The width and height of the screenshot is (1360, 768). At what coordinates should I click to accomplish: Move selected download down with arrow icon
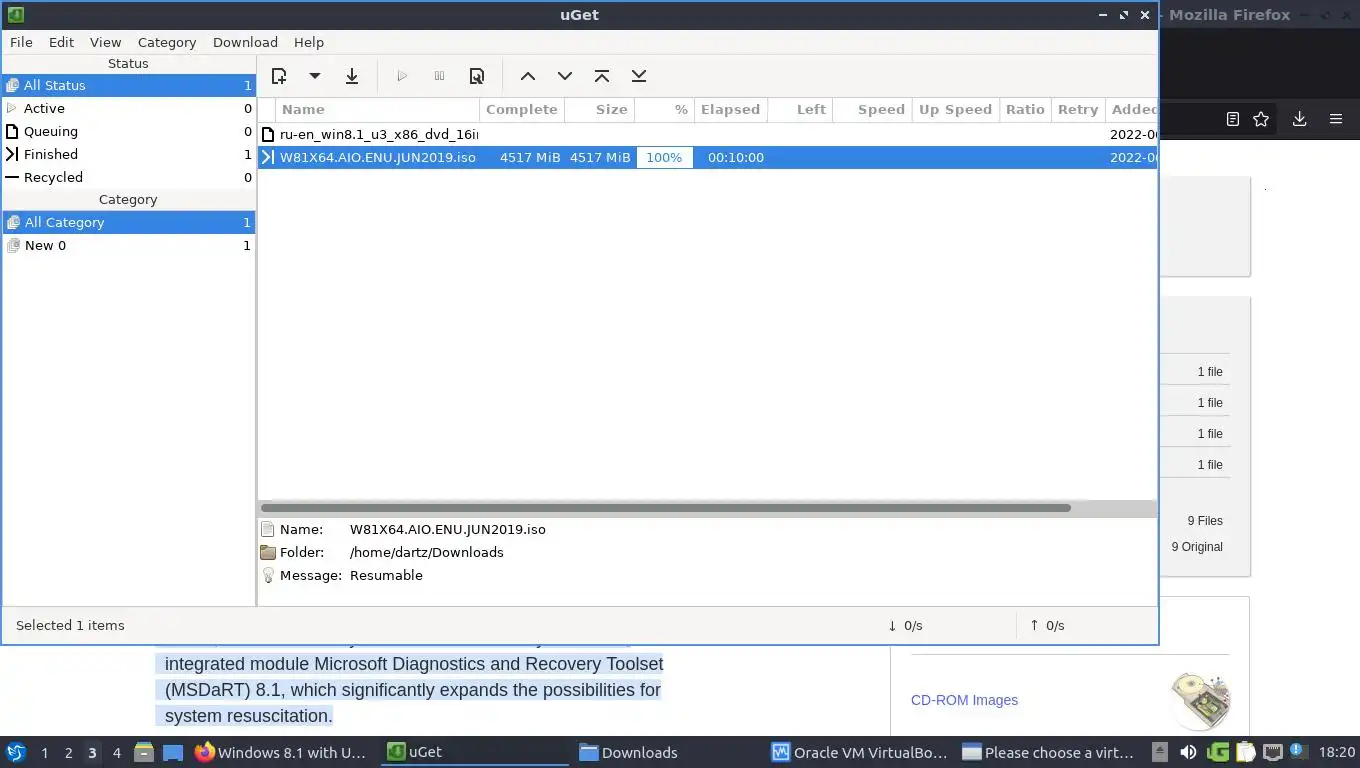point(565,76)
